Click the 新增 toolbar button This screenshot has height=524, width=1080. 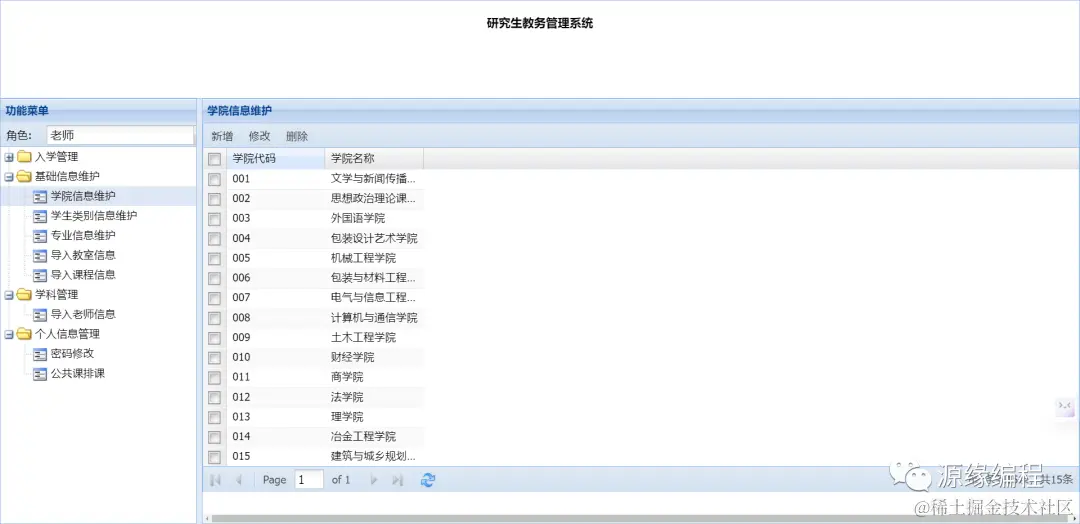click(222, 136)
